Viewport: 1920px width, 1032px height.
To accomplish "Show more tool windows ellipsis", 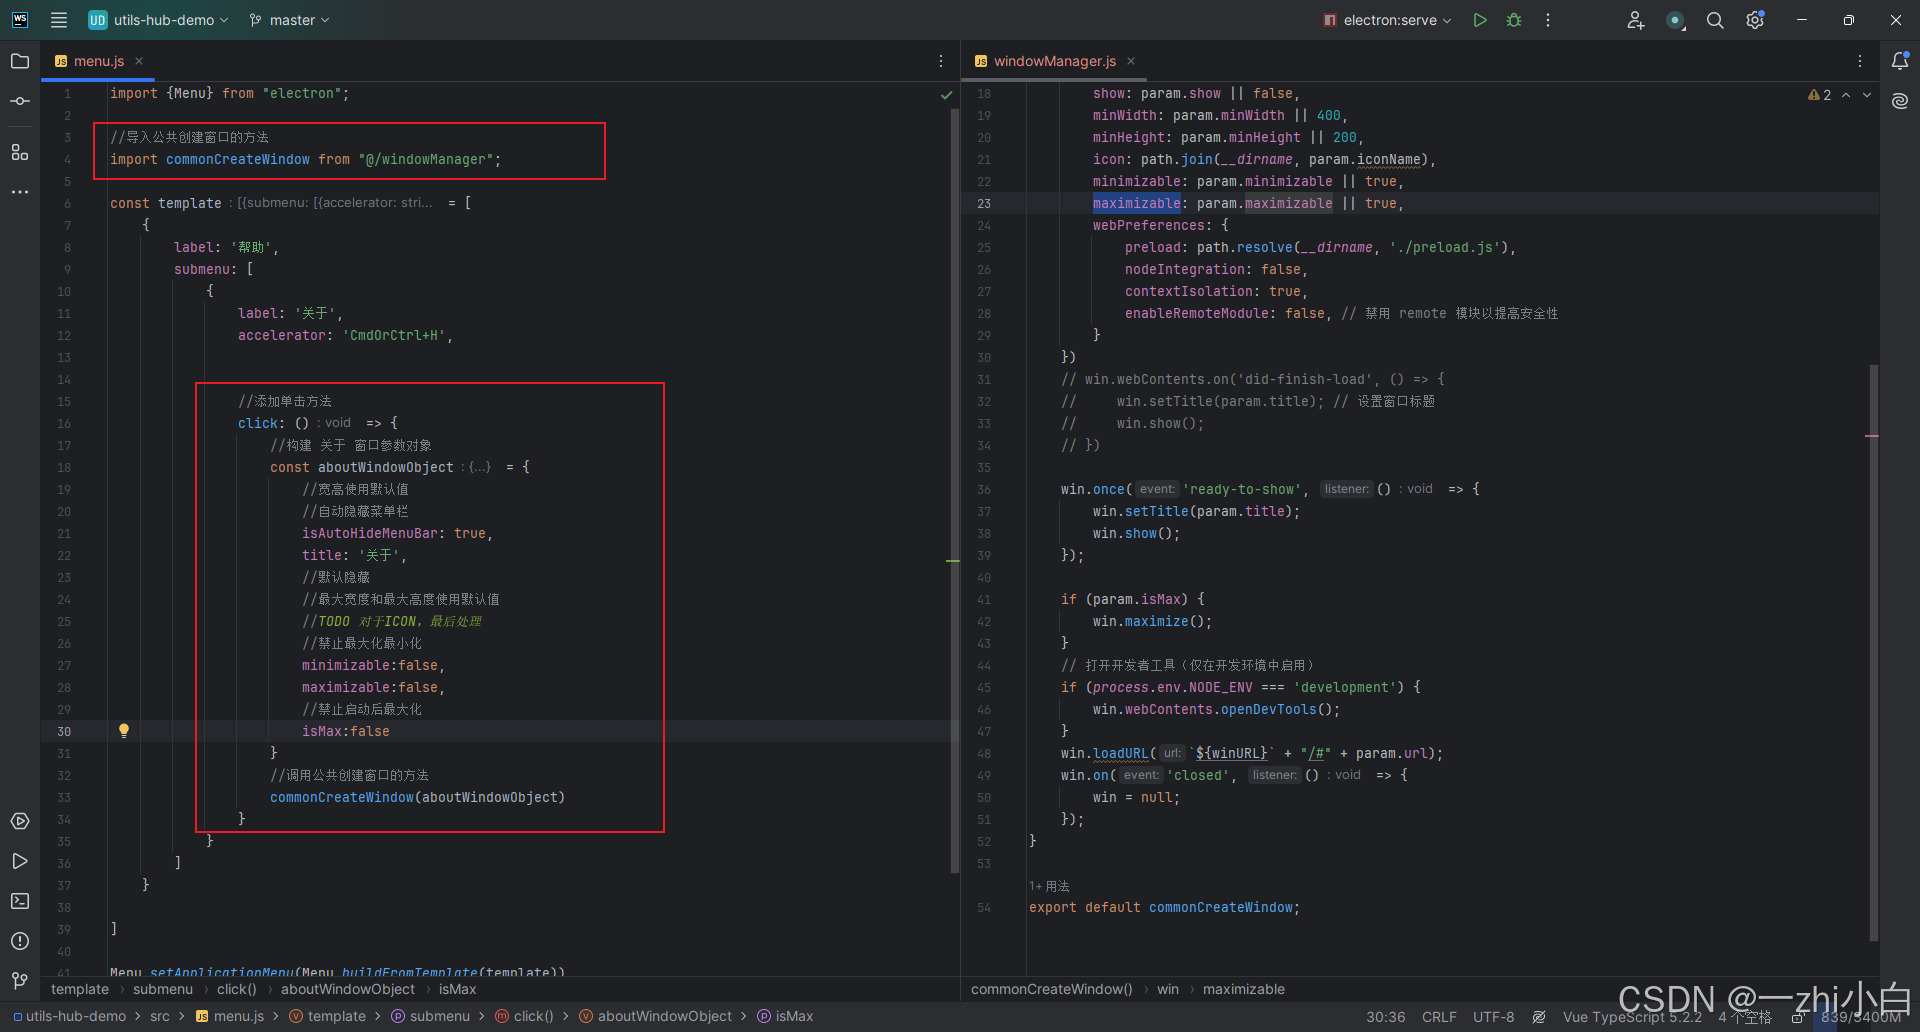I will pos(20,192).
